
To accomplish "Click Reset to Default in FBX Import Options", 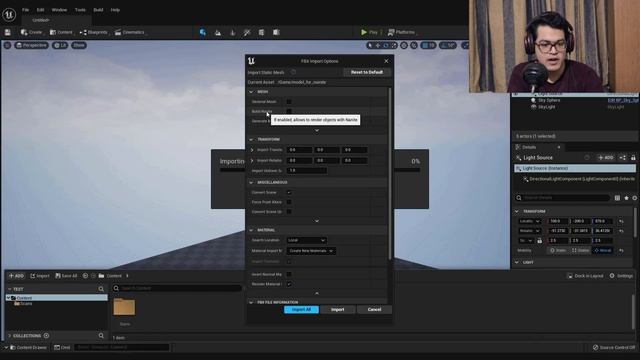I will pyautogui.click(x=367, y=72).
